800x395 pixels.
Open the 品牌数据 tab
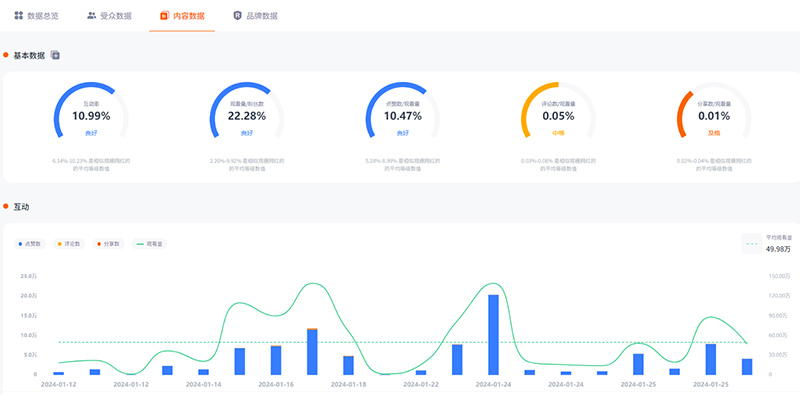(255, 16)
